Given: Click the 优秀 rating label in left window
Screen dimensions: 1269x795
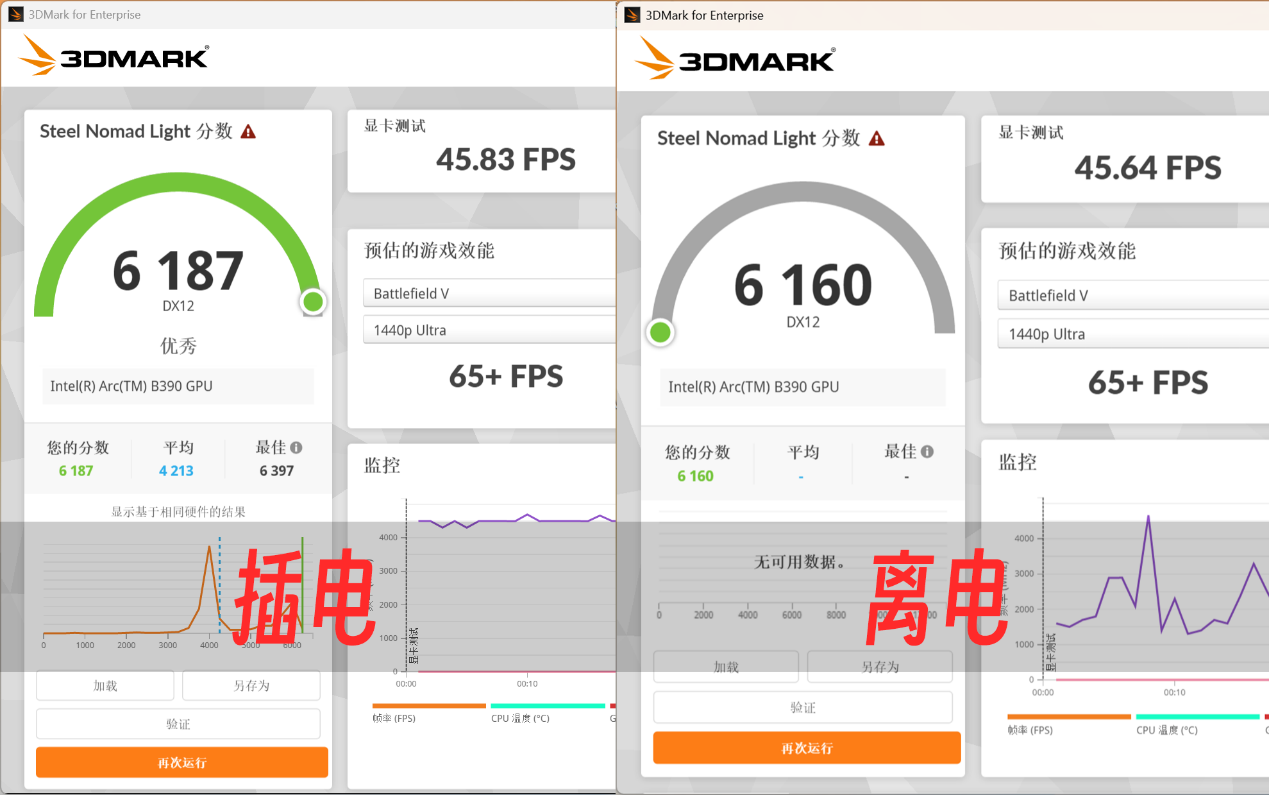Looking at the screenshot, I should click(179, 346).
